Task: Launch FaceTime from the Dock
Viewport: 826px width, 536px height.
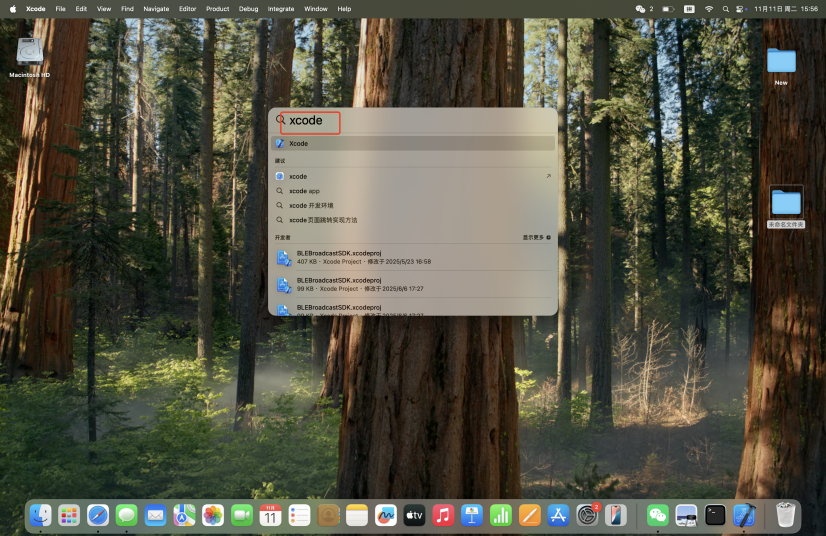Action: coord(242,515)
